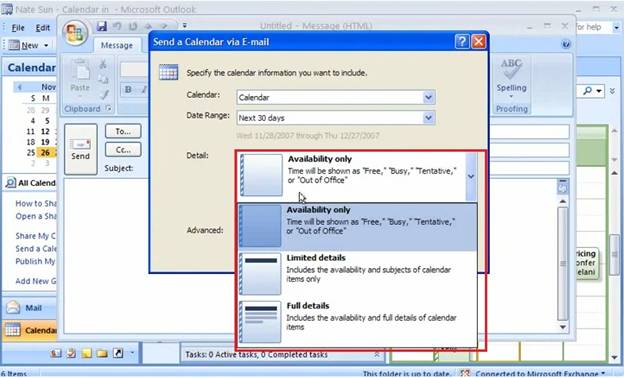Click the search magnifier icon in Outlook
The width and height of the screenshot is (624, 378).
click(588, 91)
